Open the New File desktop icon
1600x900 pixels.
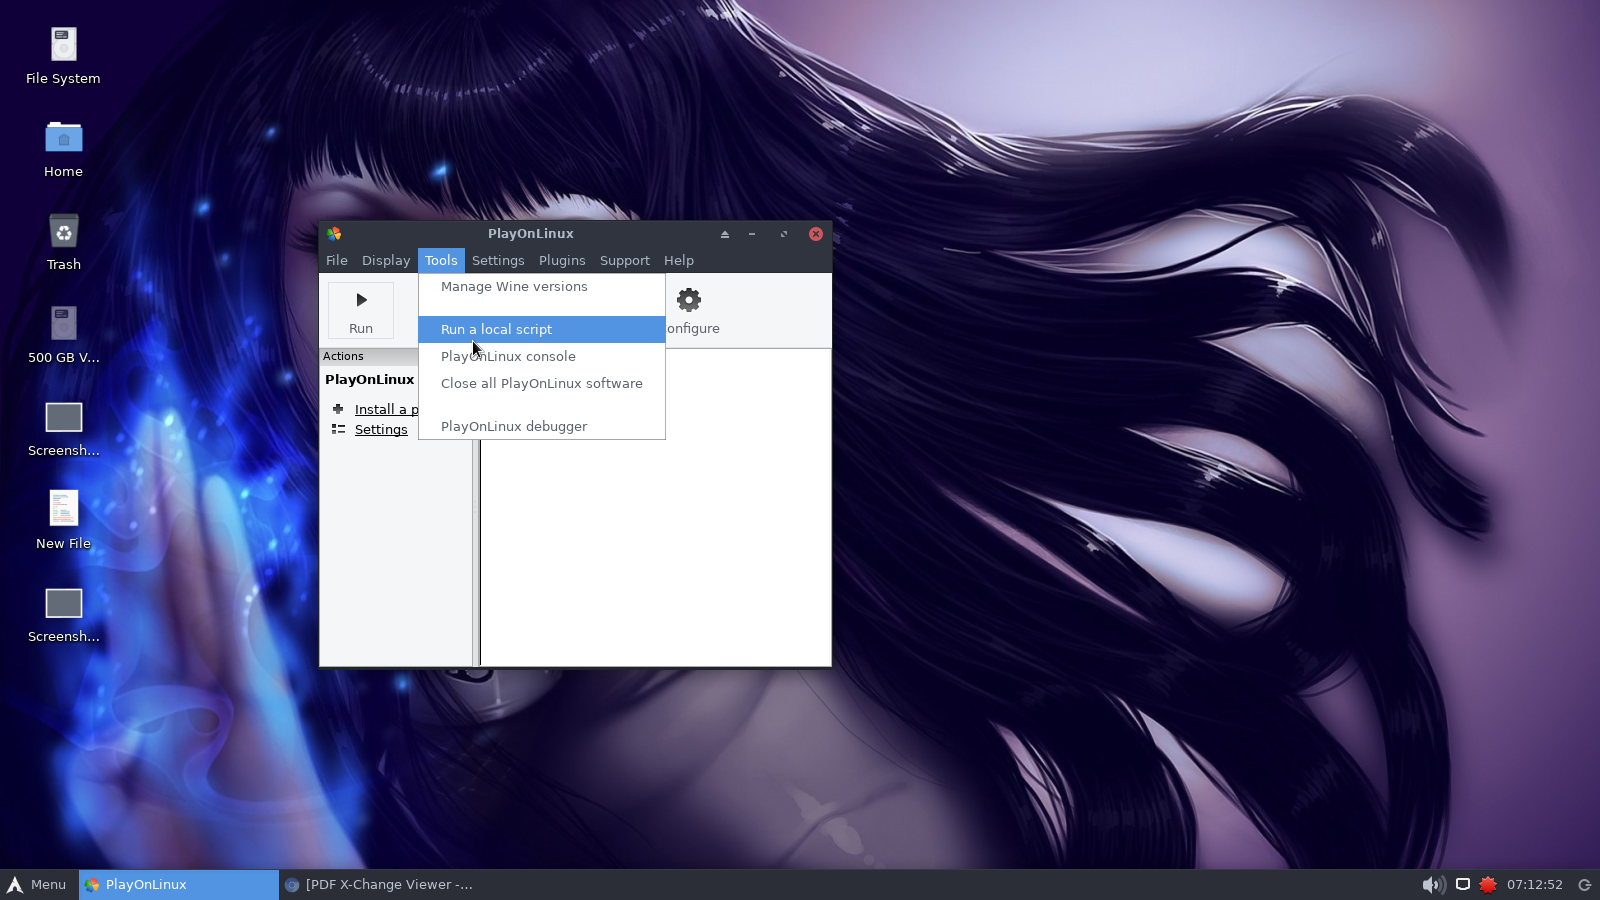[x=64, y=510]
